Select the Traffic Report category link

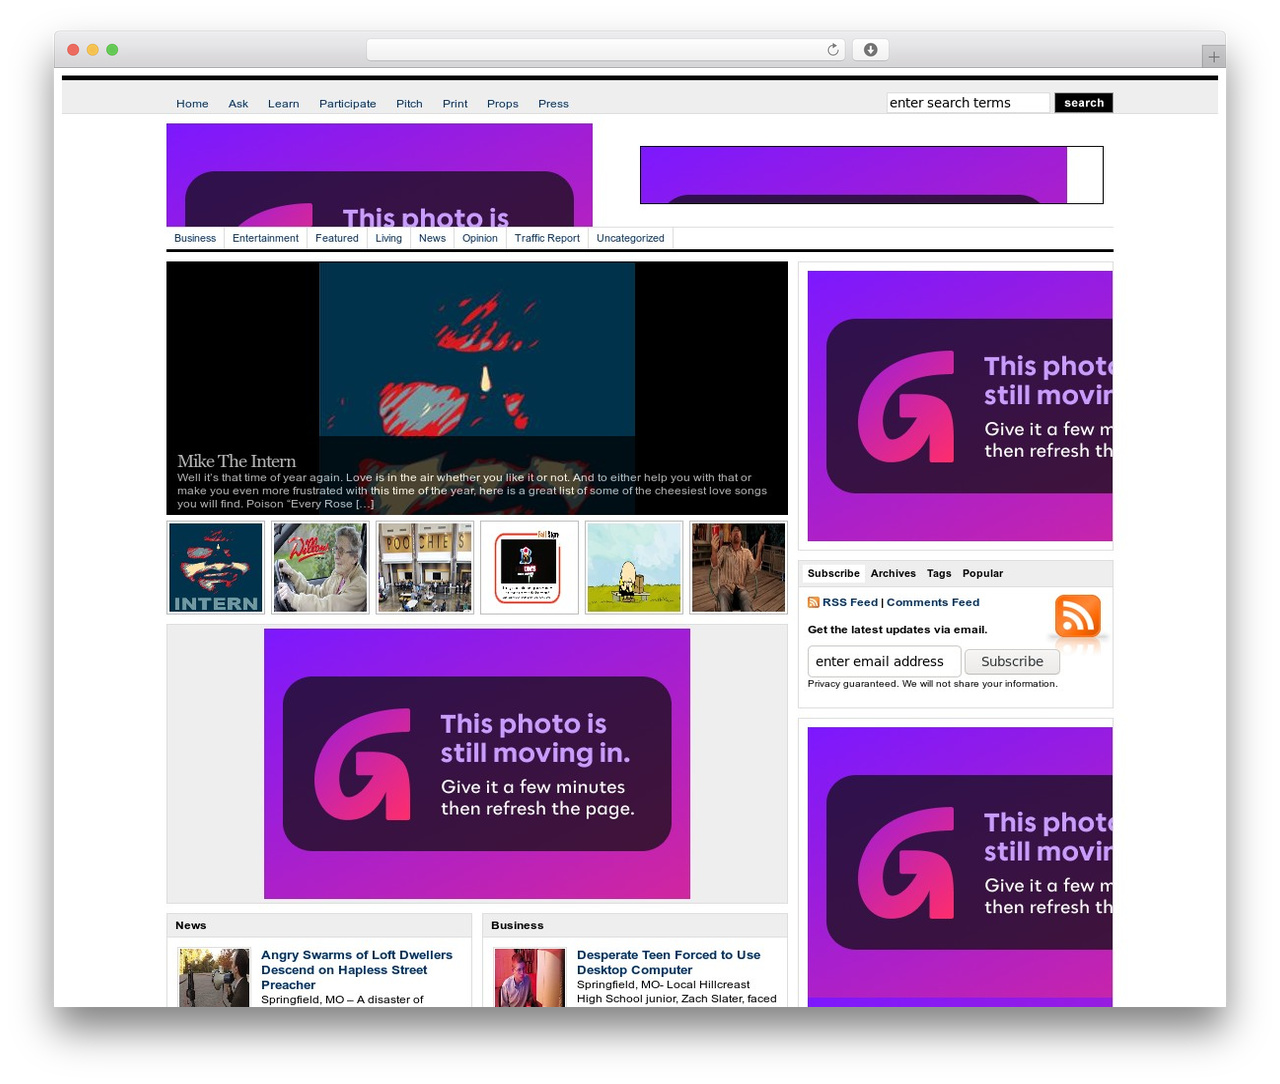click(x=547, y=238)
